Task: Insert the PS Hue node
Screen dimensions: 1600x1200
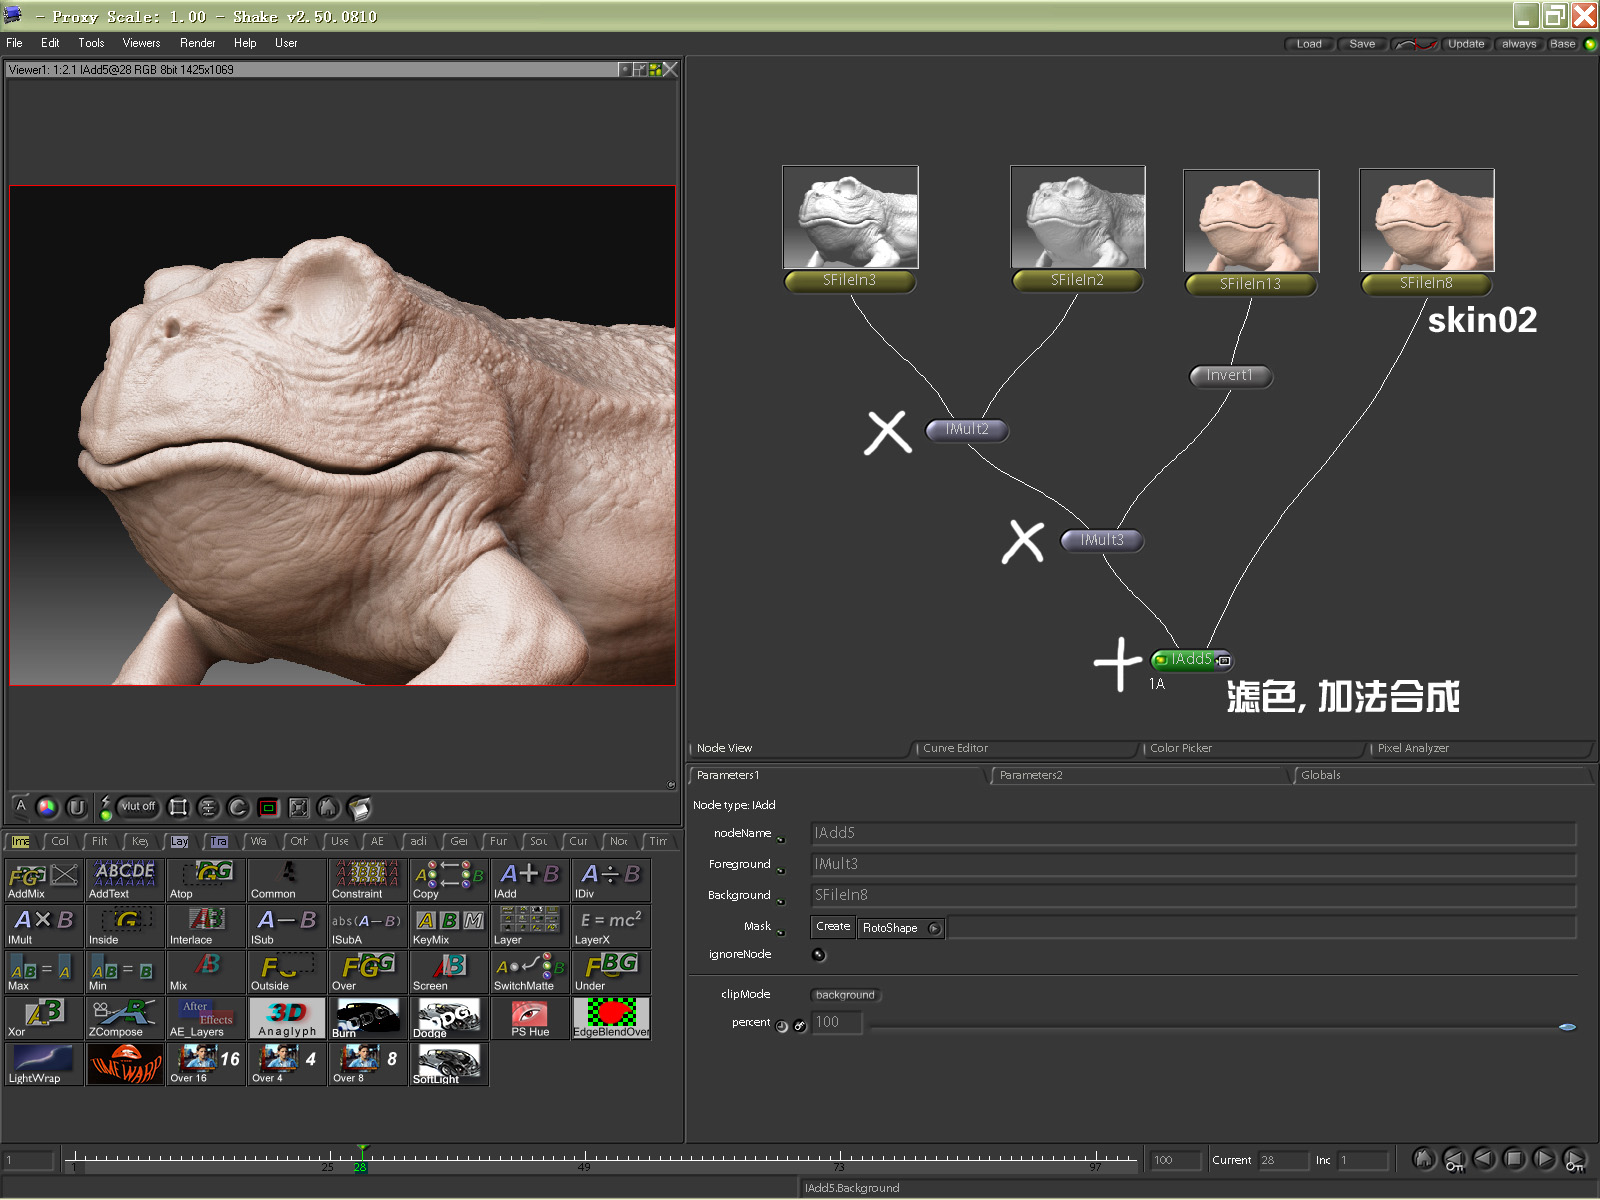Action: (x=530, y=1018)
